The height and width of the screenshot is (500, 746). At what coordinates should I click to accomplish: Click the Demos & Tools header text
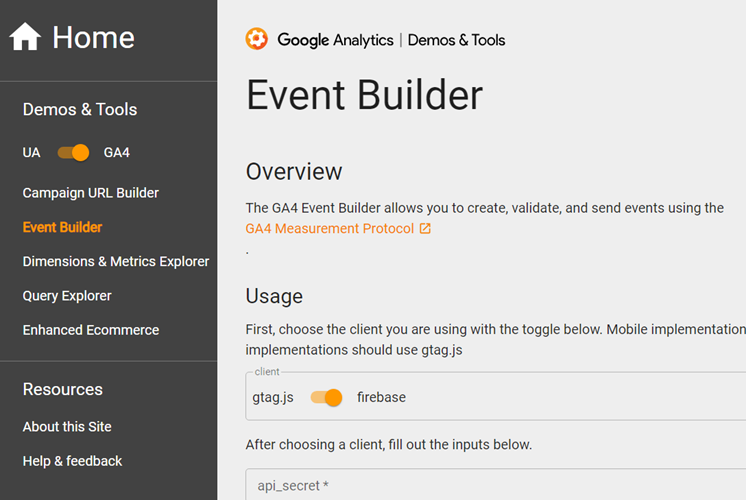pyautogui.click(x=457, y=40)
